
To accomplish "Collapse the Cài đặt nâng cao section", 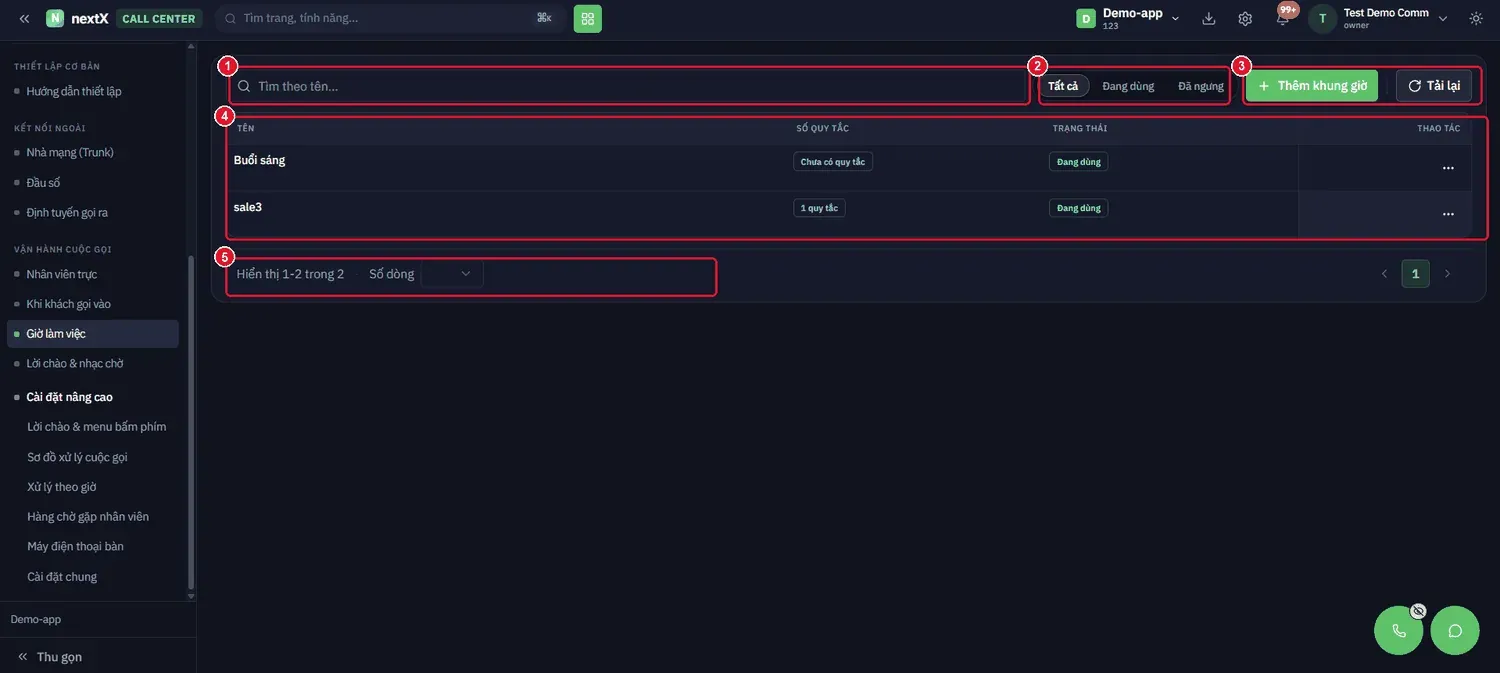I will point(69,397).
